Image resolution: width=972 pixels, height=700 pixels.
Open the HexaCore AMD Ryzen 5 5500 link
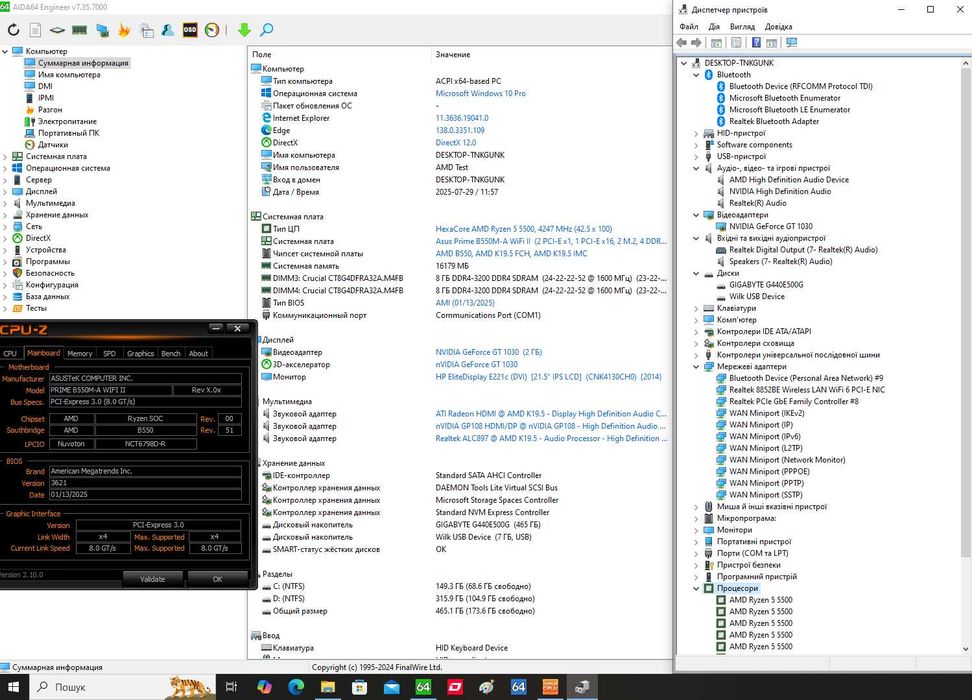tap(524, 229)
